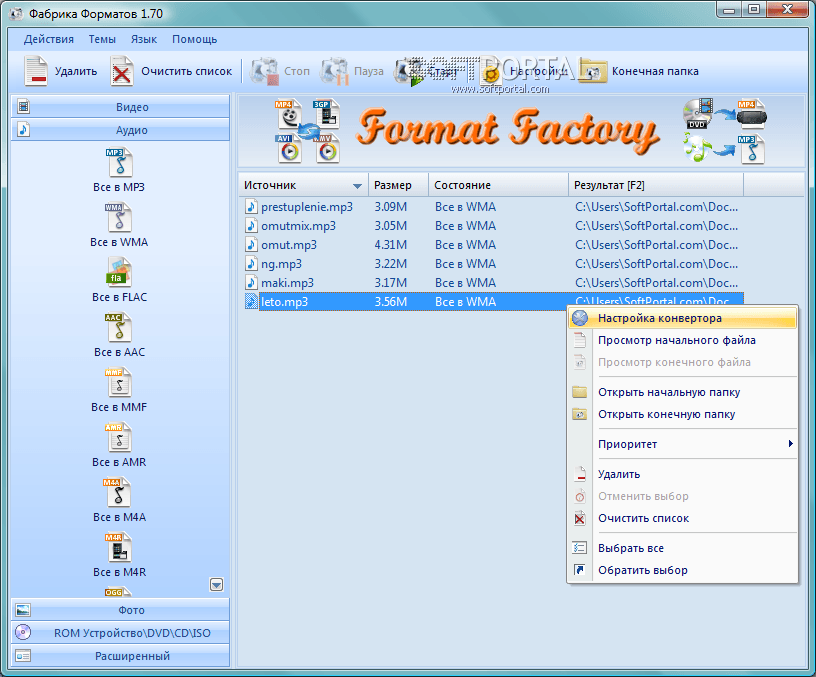
Task: Choose Настройка конвертора in context menu
Action: [682, 318]
